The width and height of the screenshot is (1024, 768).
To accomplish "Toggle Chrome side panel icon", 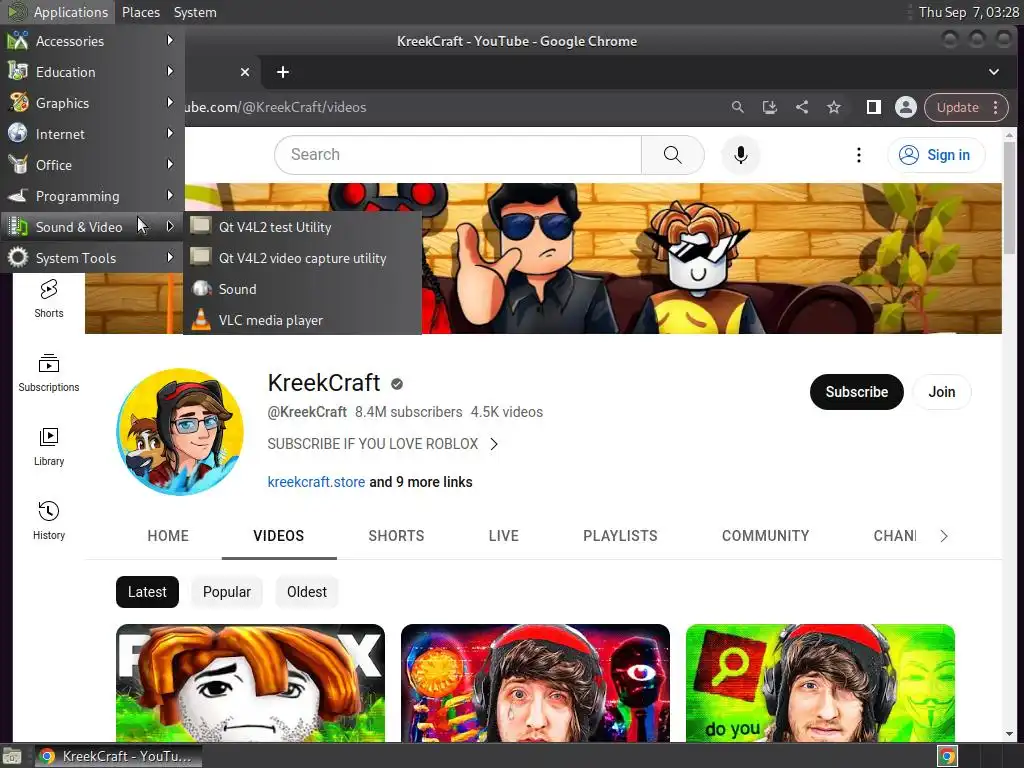I will [873, 107].
